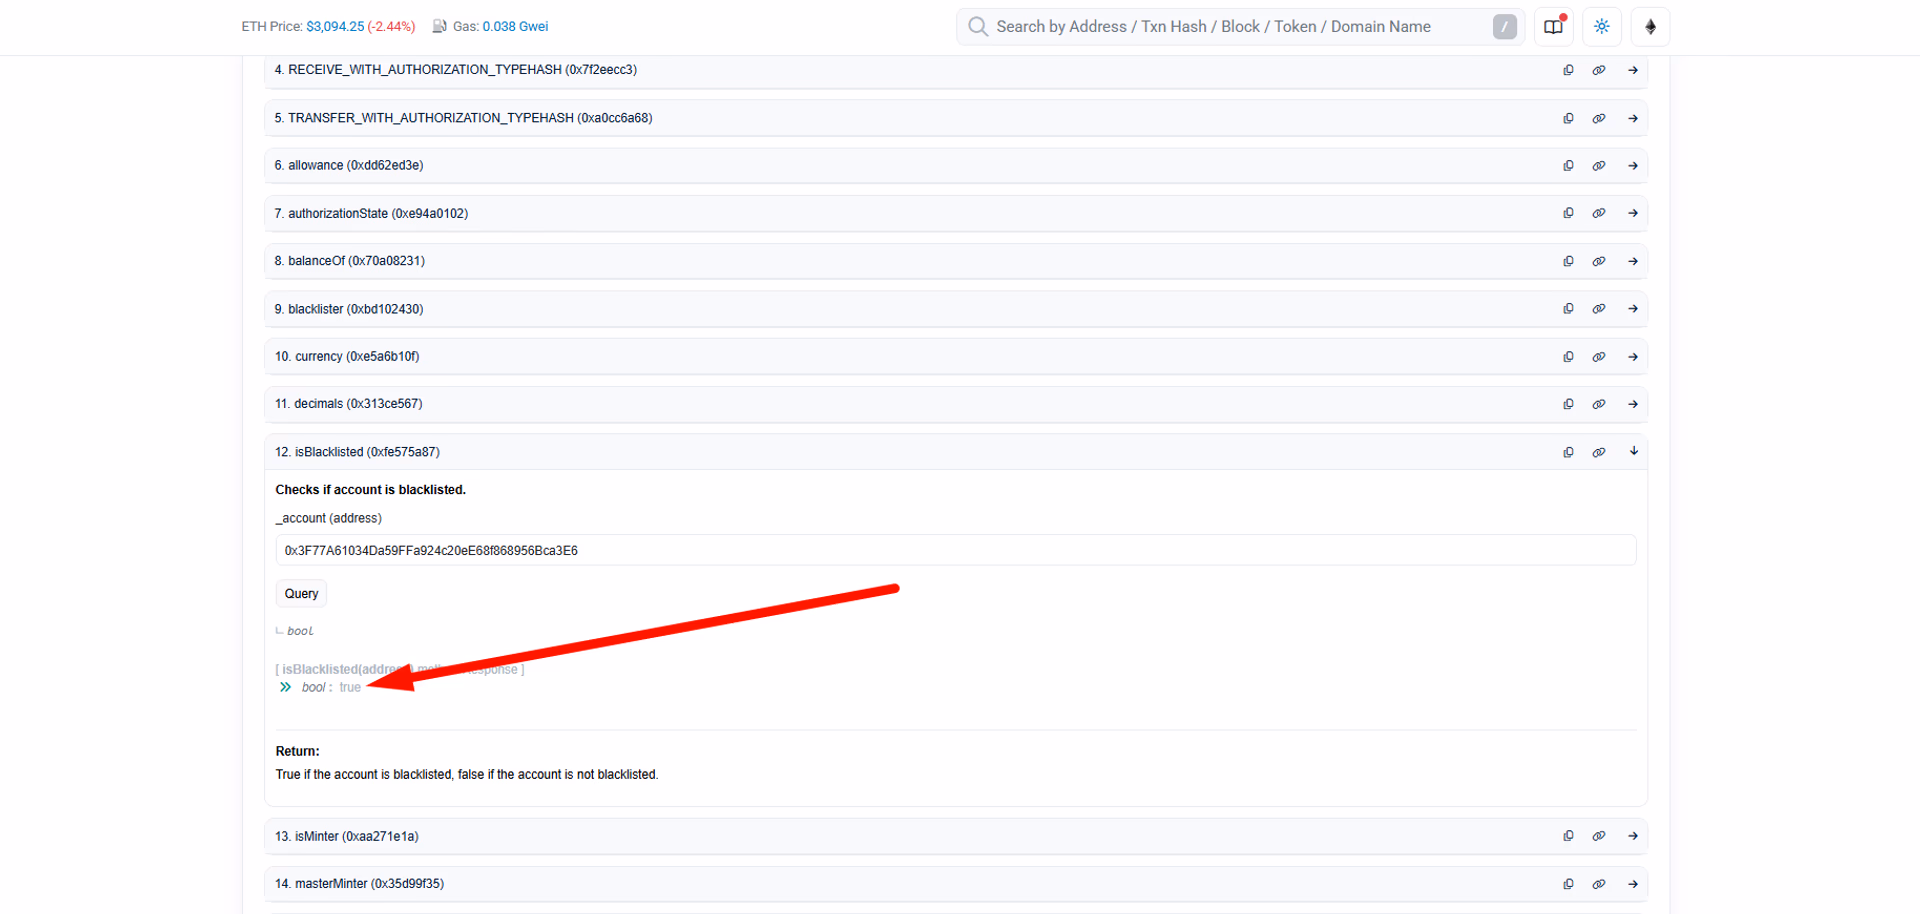Copy permalink for masterMinter method
Image resolution: width=1920 pixels, height=914 pixels.
pos(1599,884)
